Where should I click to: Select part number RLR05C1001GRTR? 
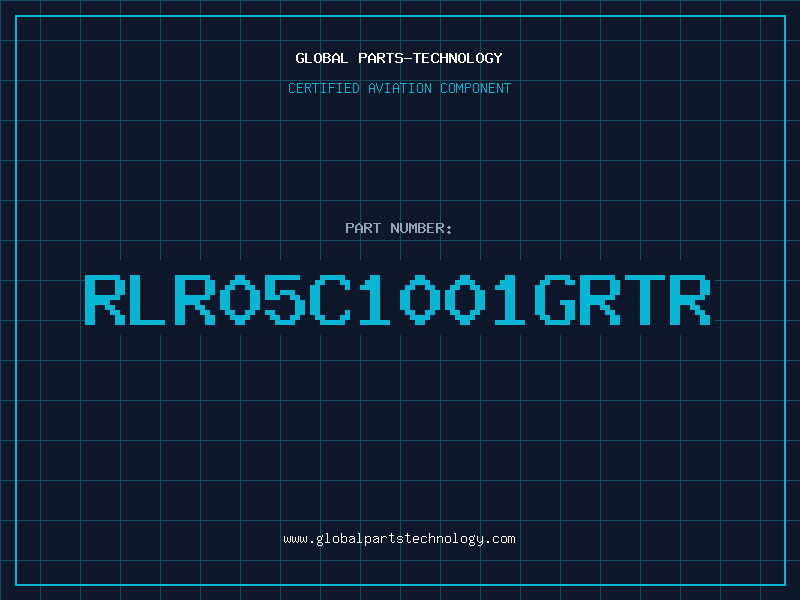397,299
